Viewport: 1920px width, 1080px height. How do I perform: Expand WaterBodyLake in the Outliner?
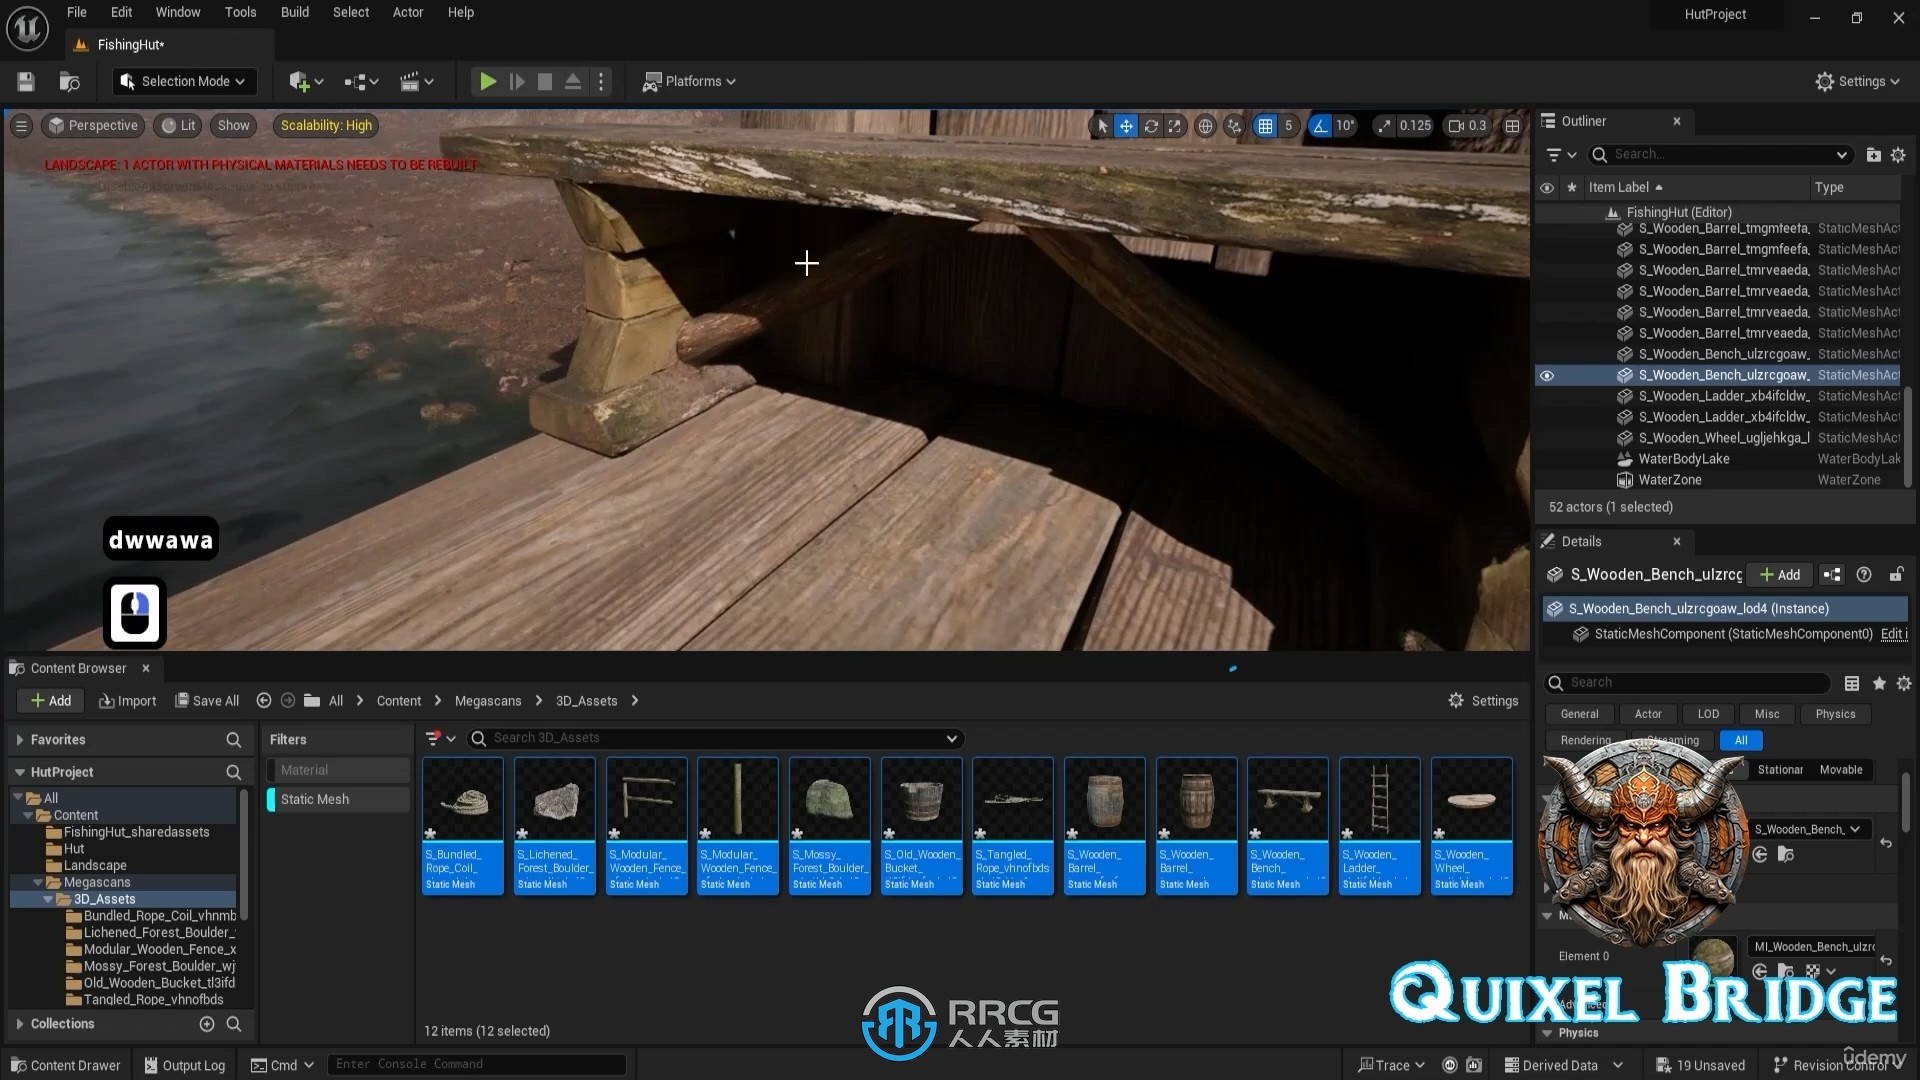pyautogui.click(x=1607, y=458)
